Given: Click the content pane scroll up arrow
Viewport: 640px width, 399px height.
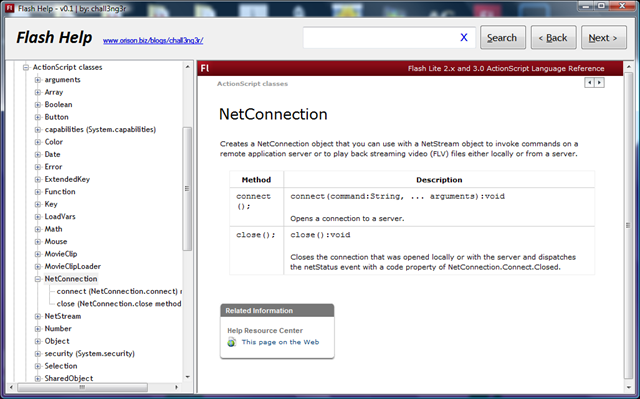Looking at the screenshot, I should point(628,66).
